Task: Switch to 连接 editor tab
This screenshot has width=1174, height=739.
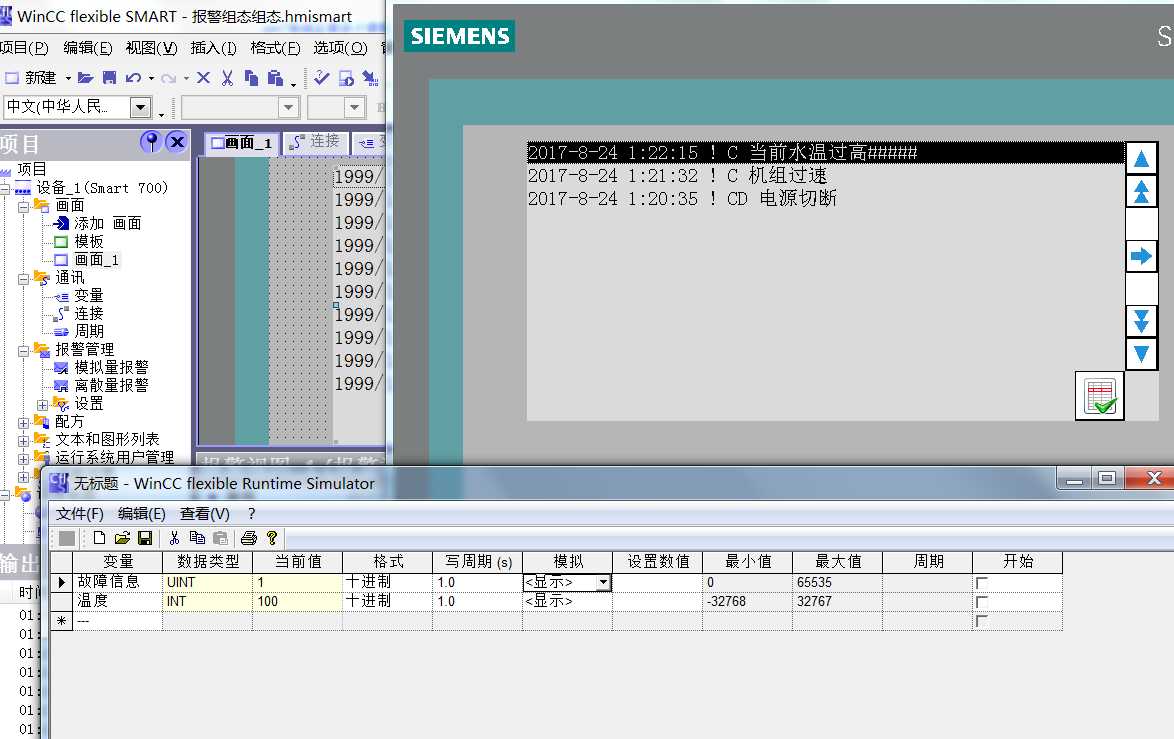Action: tap(316, 142)
